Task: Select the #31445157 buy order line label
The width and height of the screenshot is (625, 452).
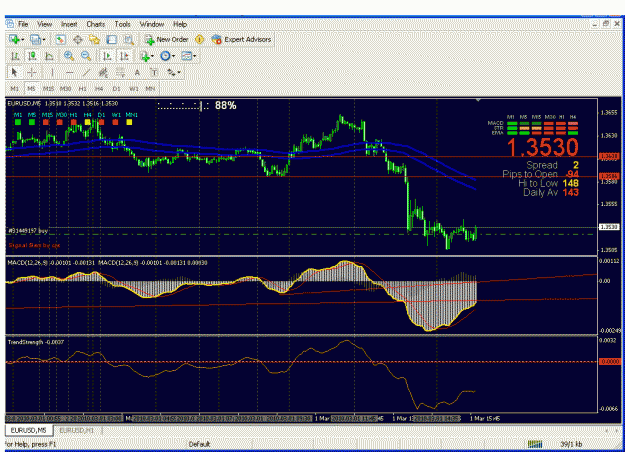Action: [28, 231]
